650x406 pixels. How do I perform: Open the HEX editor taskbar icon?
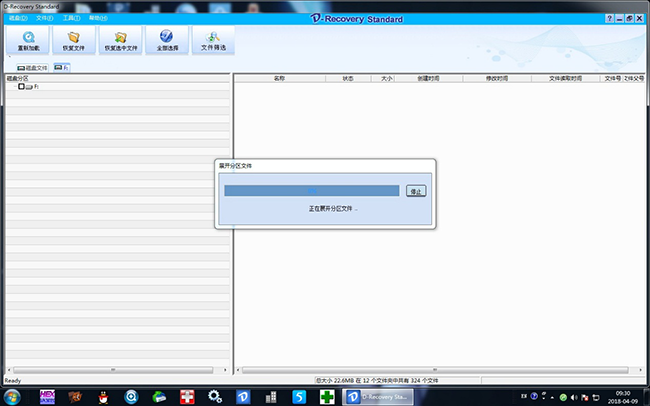click(x=47, y=397)
